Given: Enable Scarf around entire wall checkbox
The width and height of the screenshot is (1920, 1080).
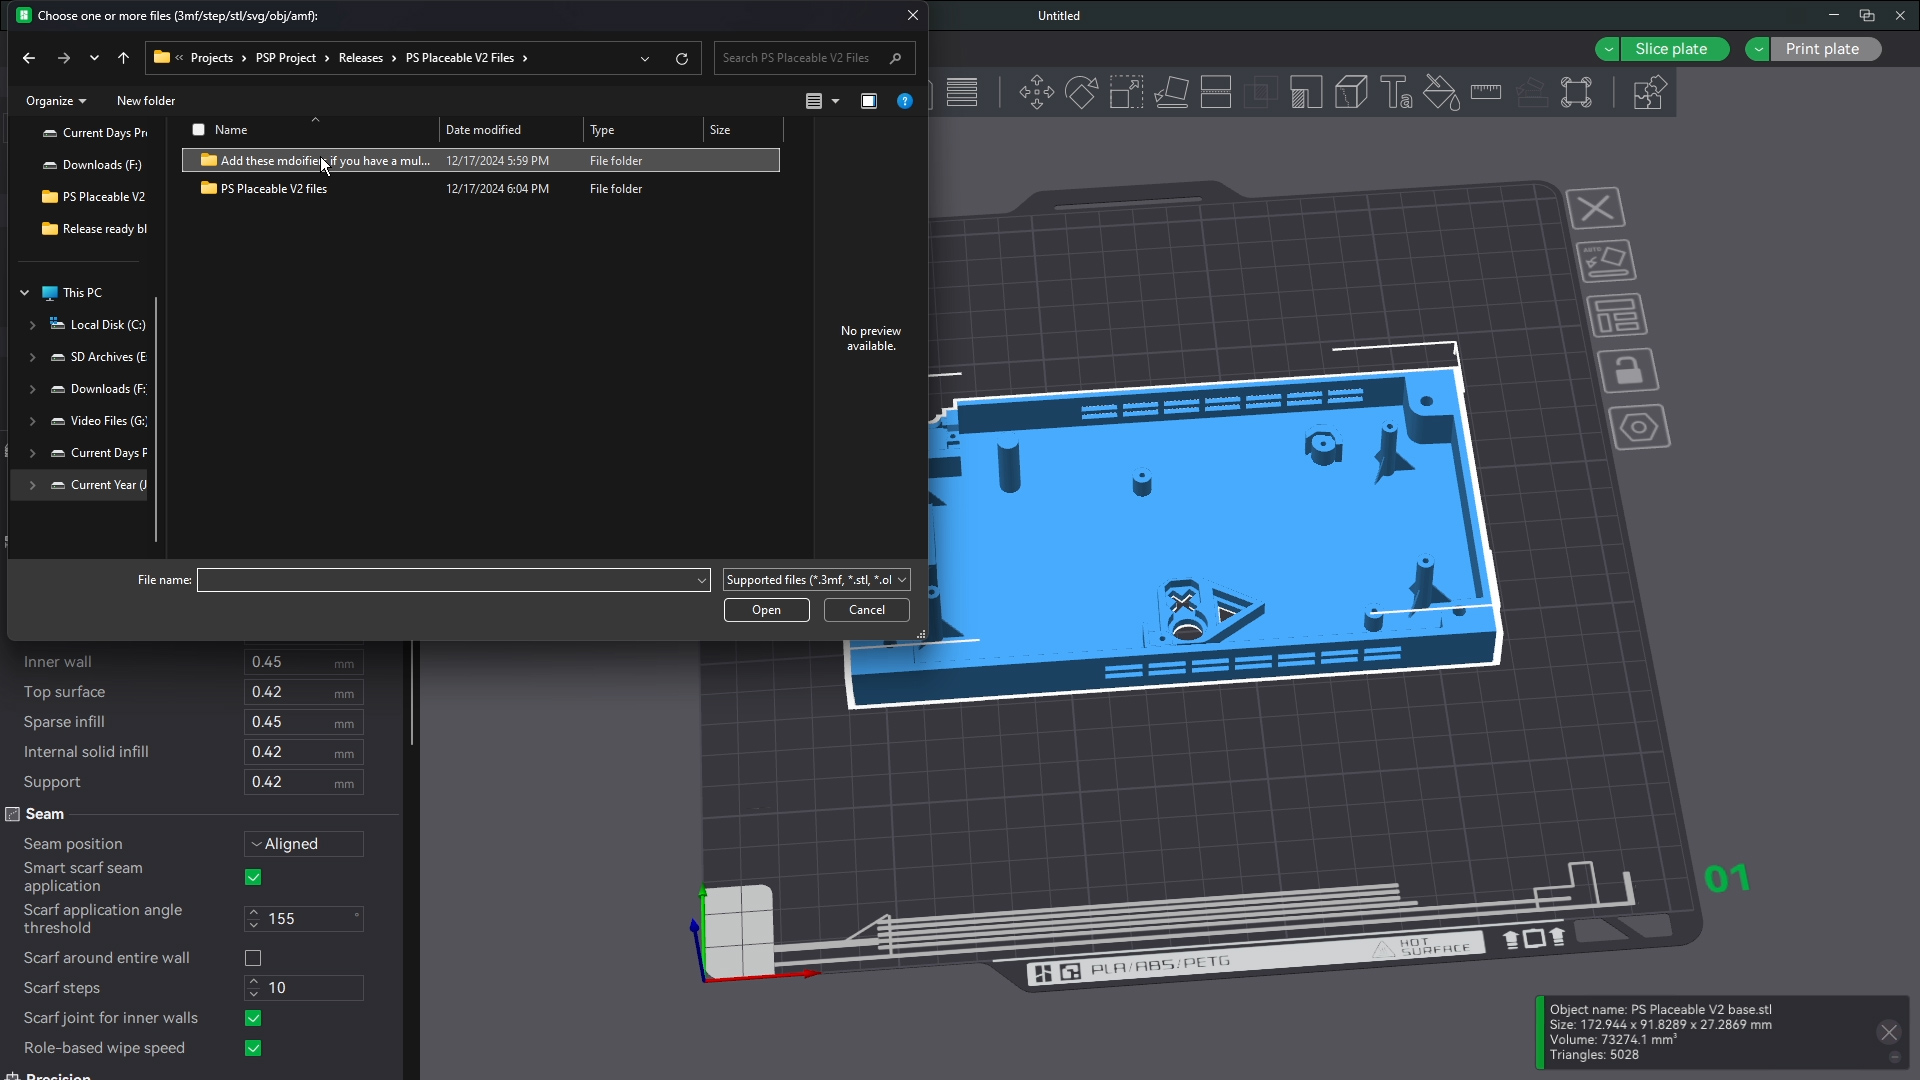Looking at the screenshot, I should tap(253, 958).
